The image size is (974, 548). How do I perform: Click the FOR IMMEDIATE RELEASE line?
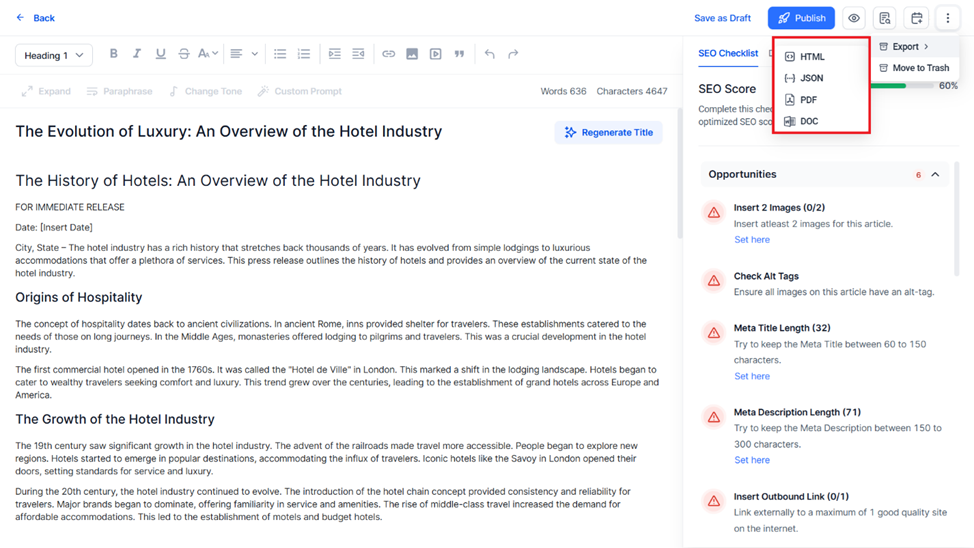pos(70,208)
